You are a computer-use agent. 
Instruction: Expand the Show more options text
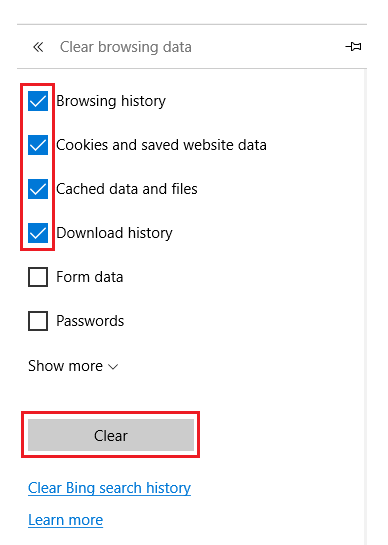(65, 366)
